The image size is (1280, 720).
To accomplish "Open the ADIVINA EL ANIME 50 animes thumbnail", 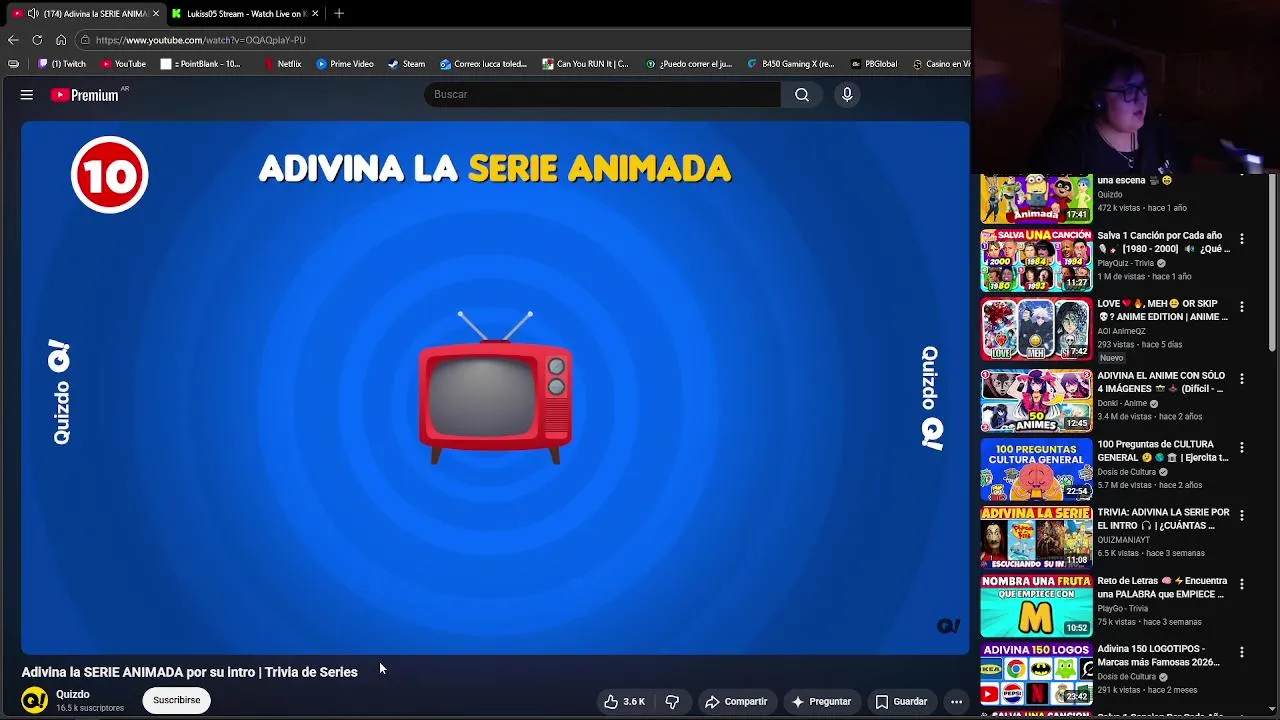I will click(x=1036, y=401).
